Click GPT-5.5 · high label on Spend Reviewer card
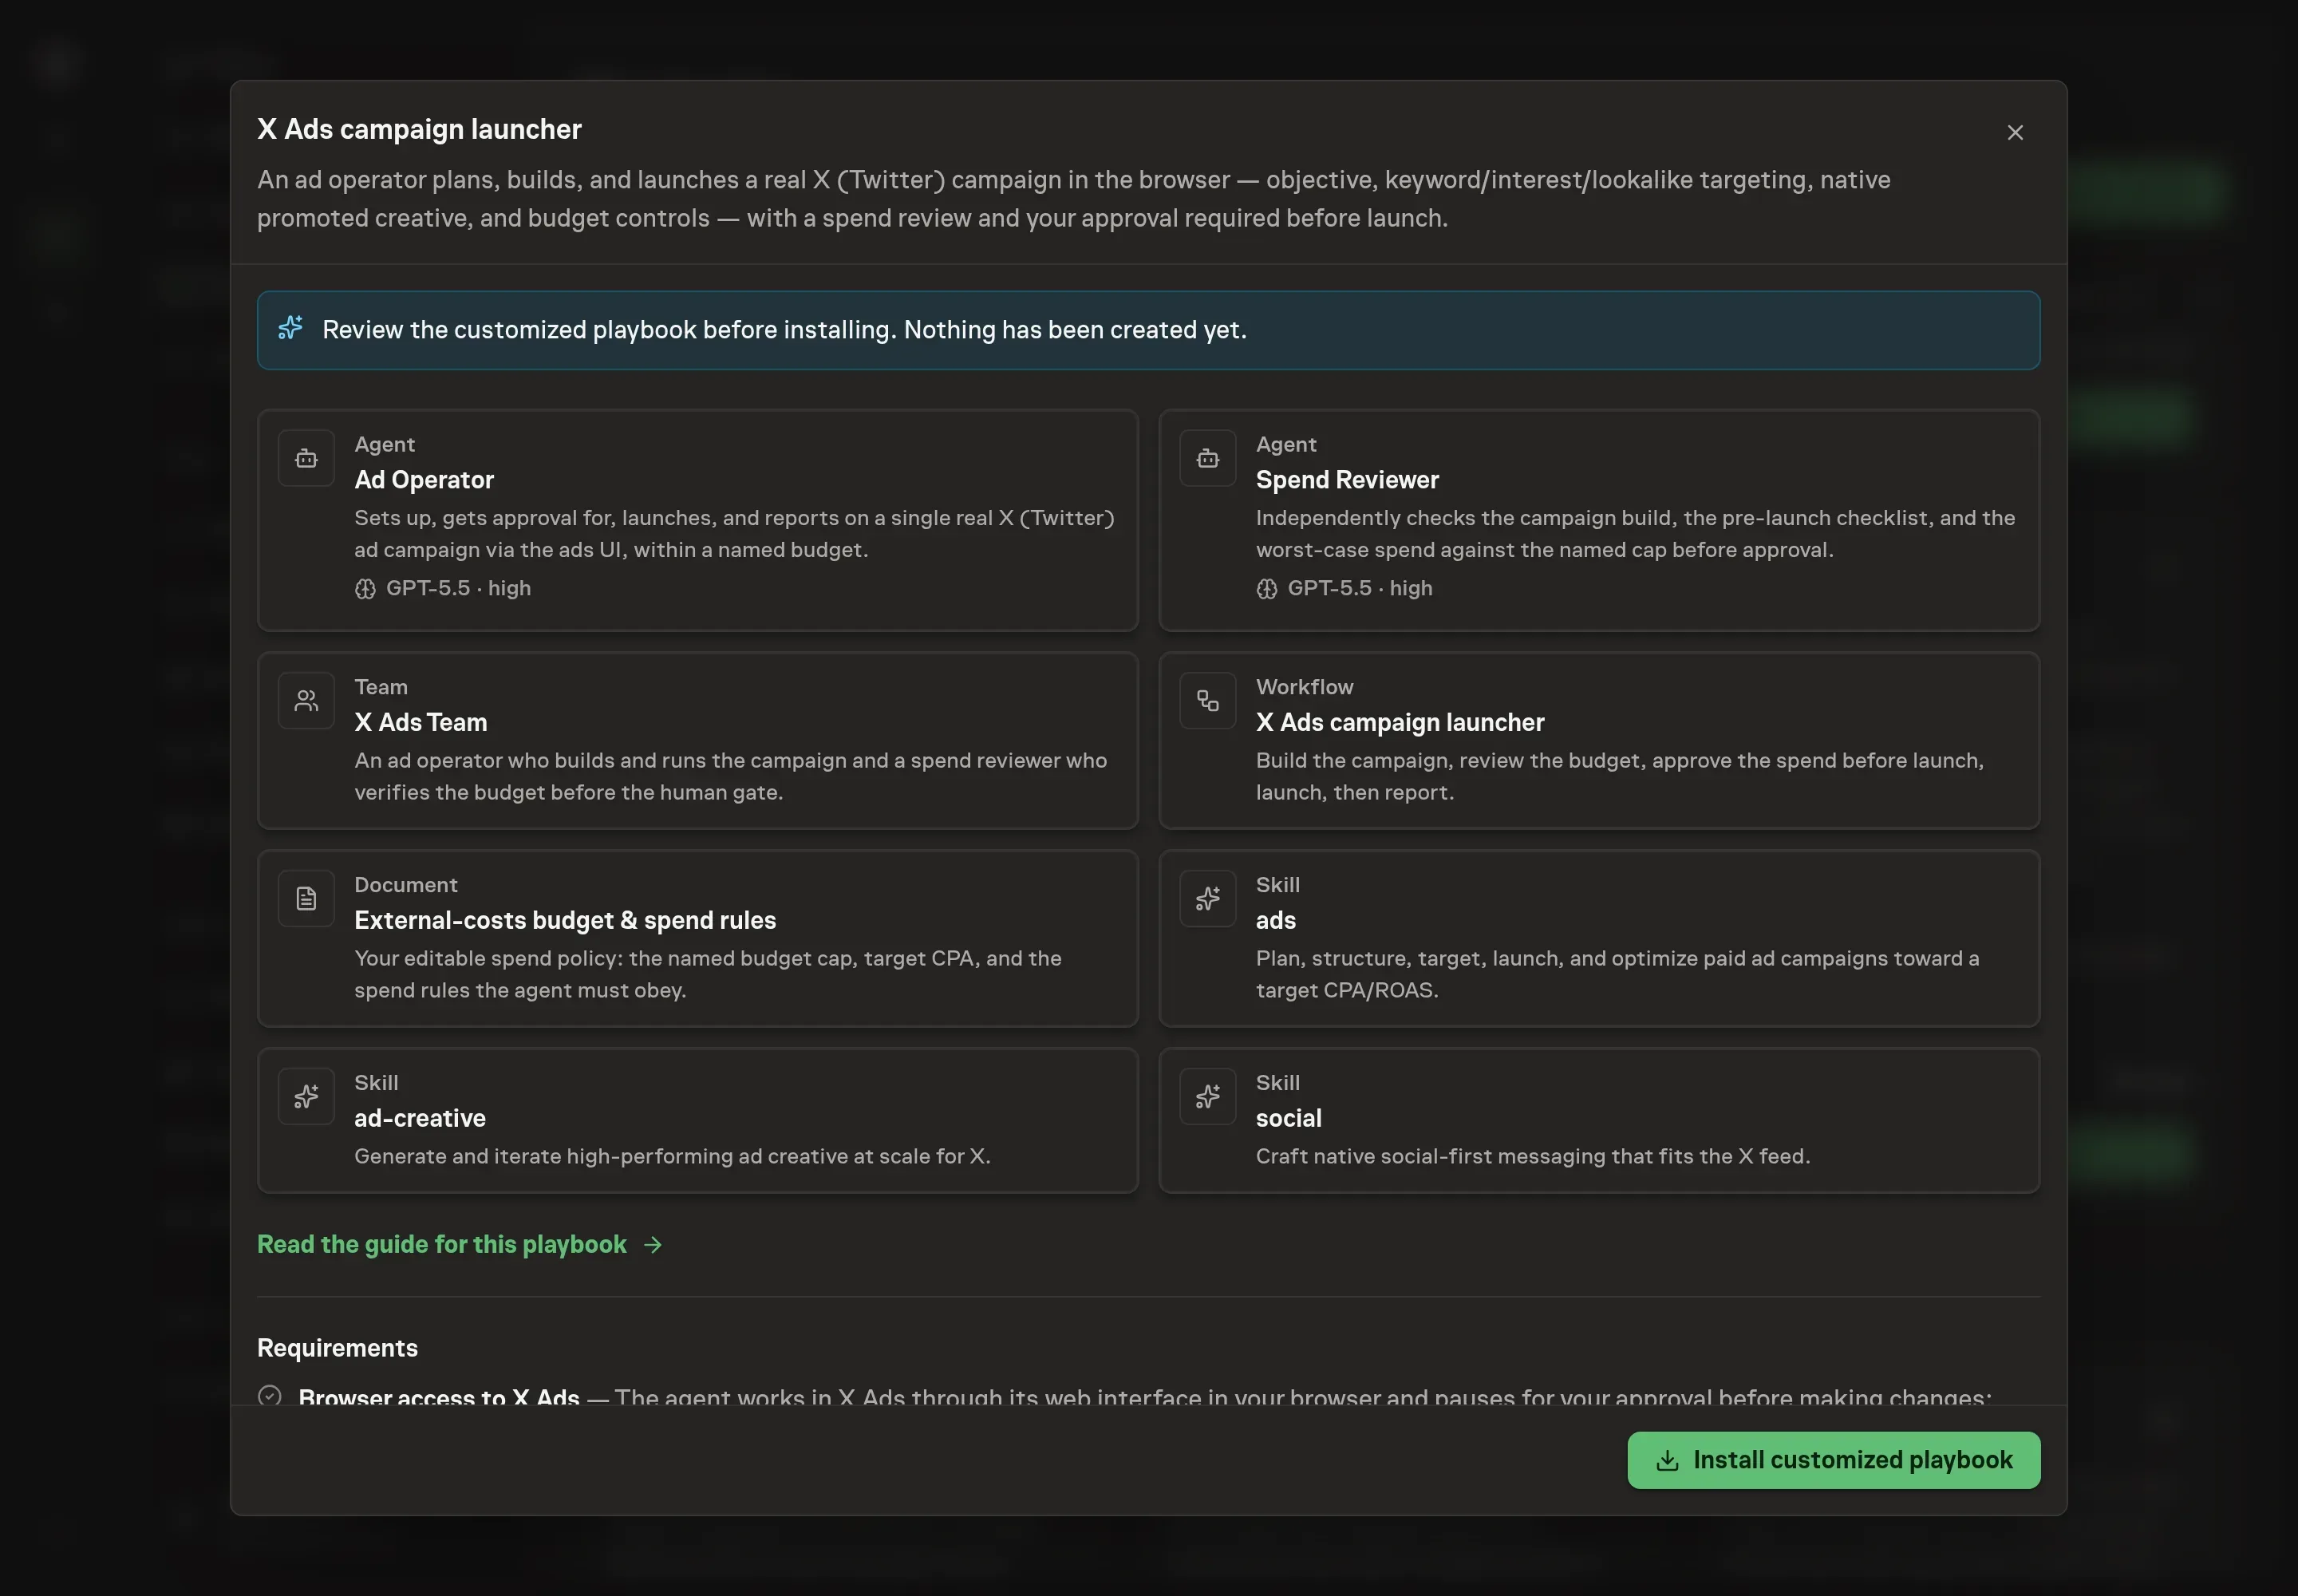2298x1596 pixels. coord(1360,588)
